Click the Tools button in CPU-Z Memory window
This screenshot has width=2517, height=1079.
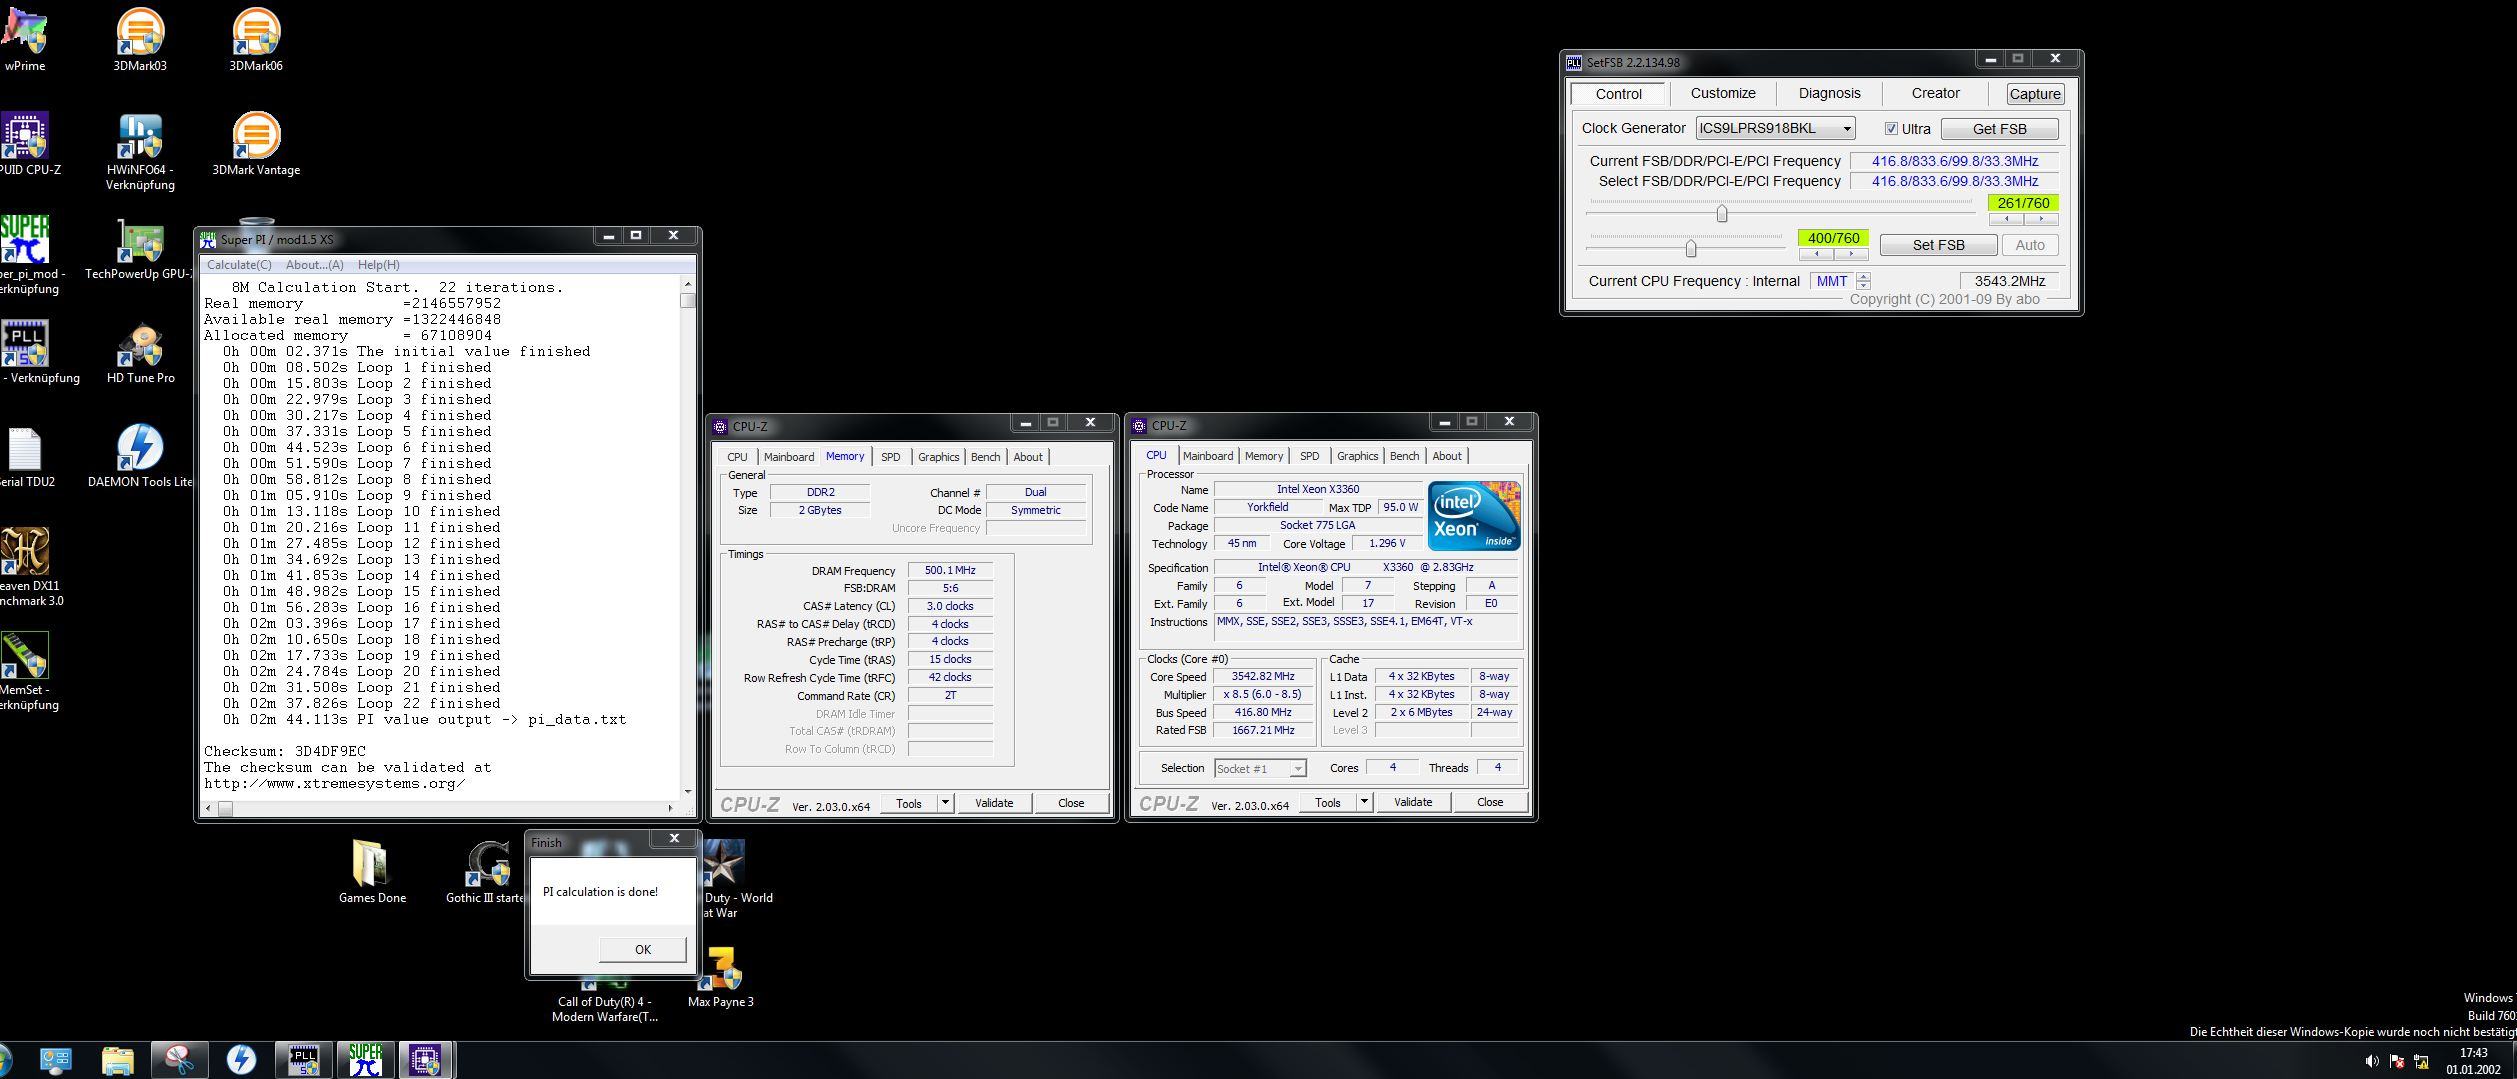coord(908,803)
